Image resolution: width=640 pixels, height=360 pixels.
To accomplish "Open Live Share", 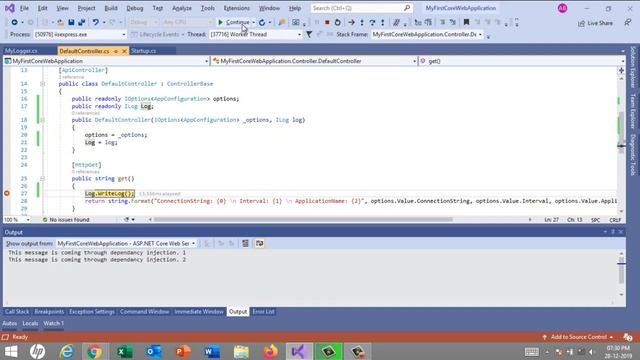I will click(x=595, y=23).
